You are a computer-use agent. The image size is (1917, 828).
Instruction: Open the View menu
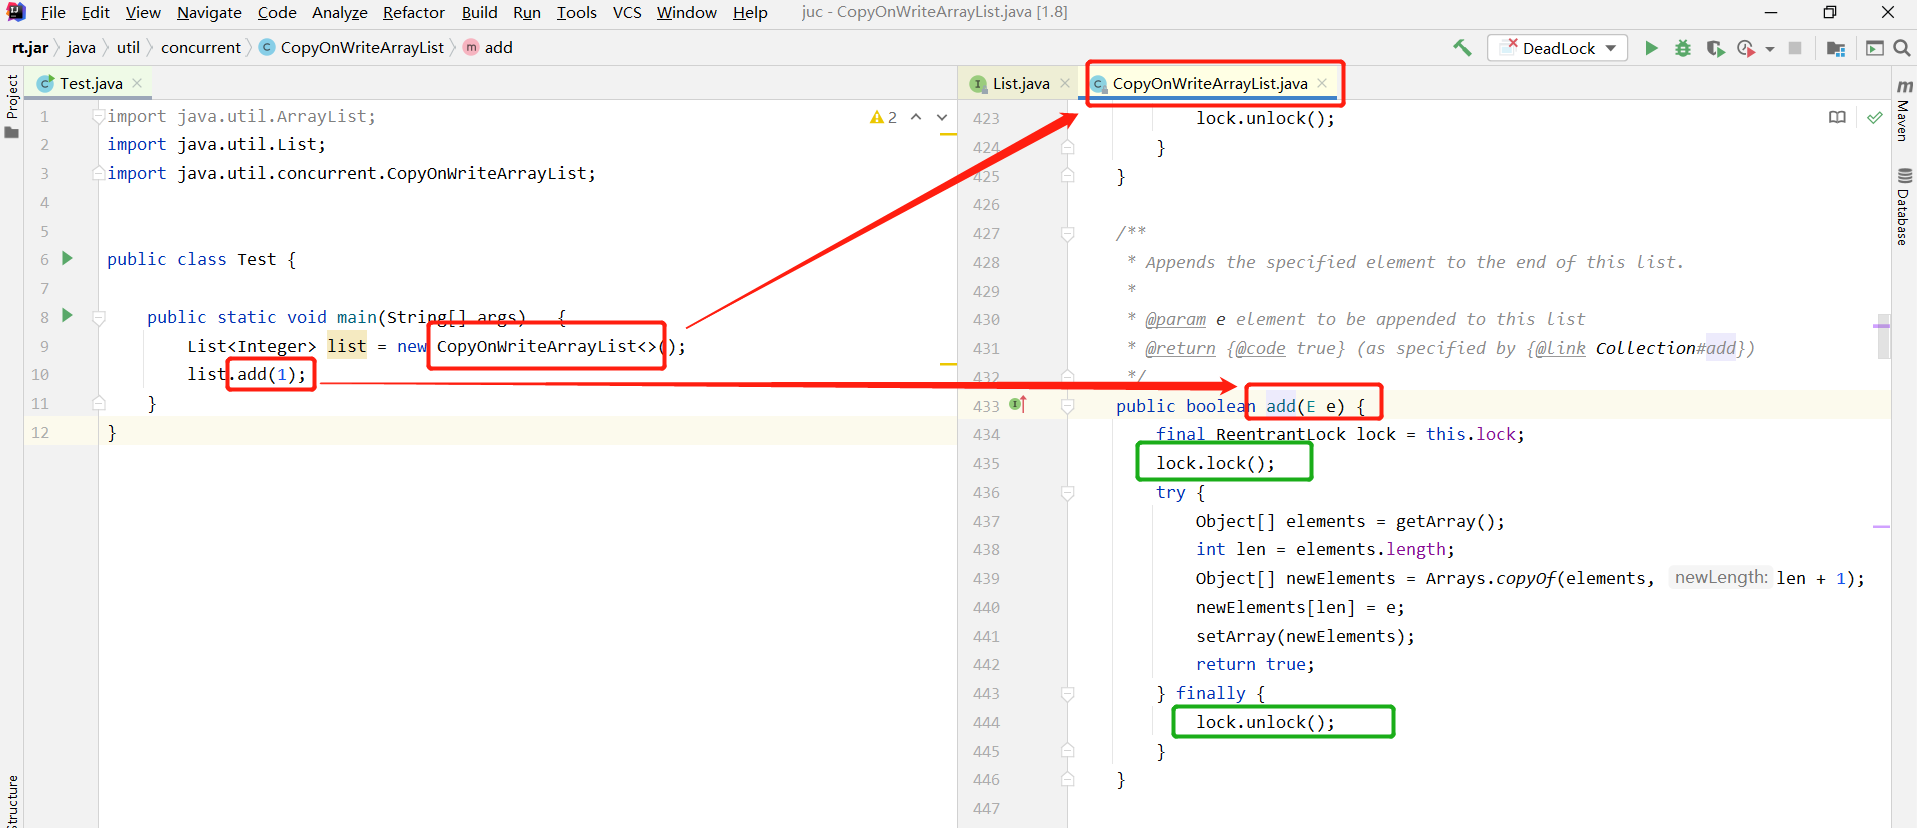click(x=143, y=12)
